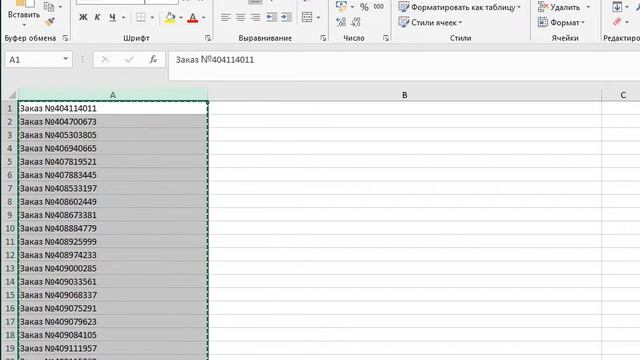
Task: Open Стили ячеек menu
Action: [x=431, y=22]
